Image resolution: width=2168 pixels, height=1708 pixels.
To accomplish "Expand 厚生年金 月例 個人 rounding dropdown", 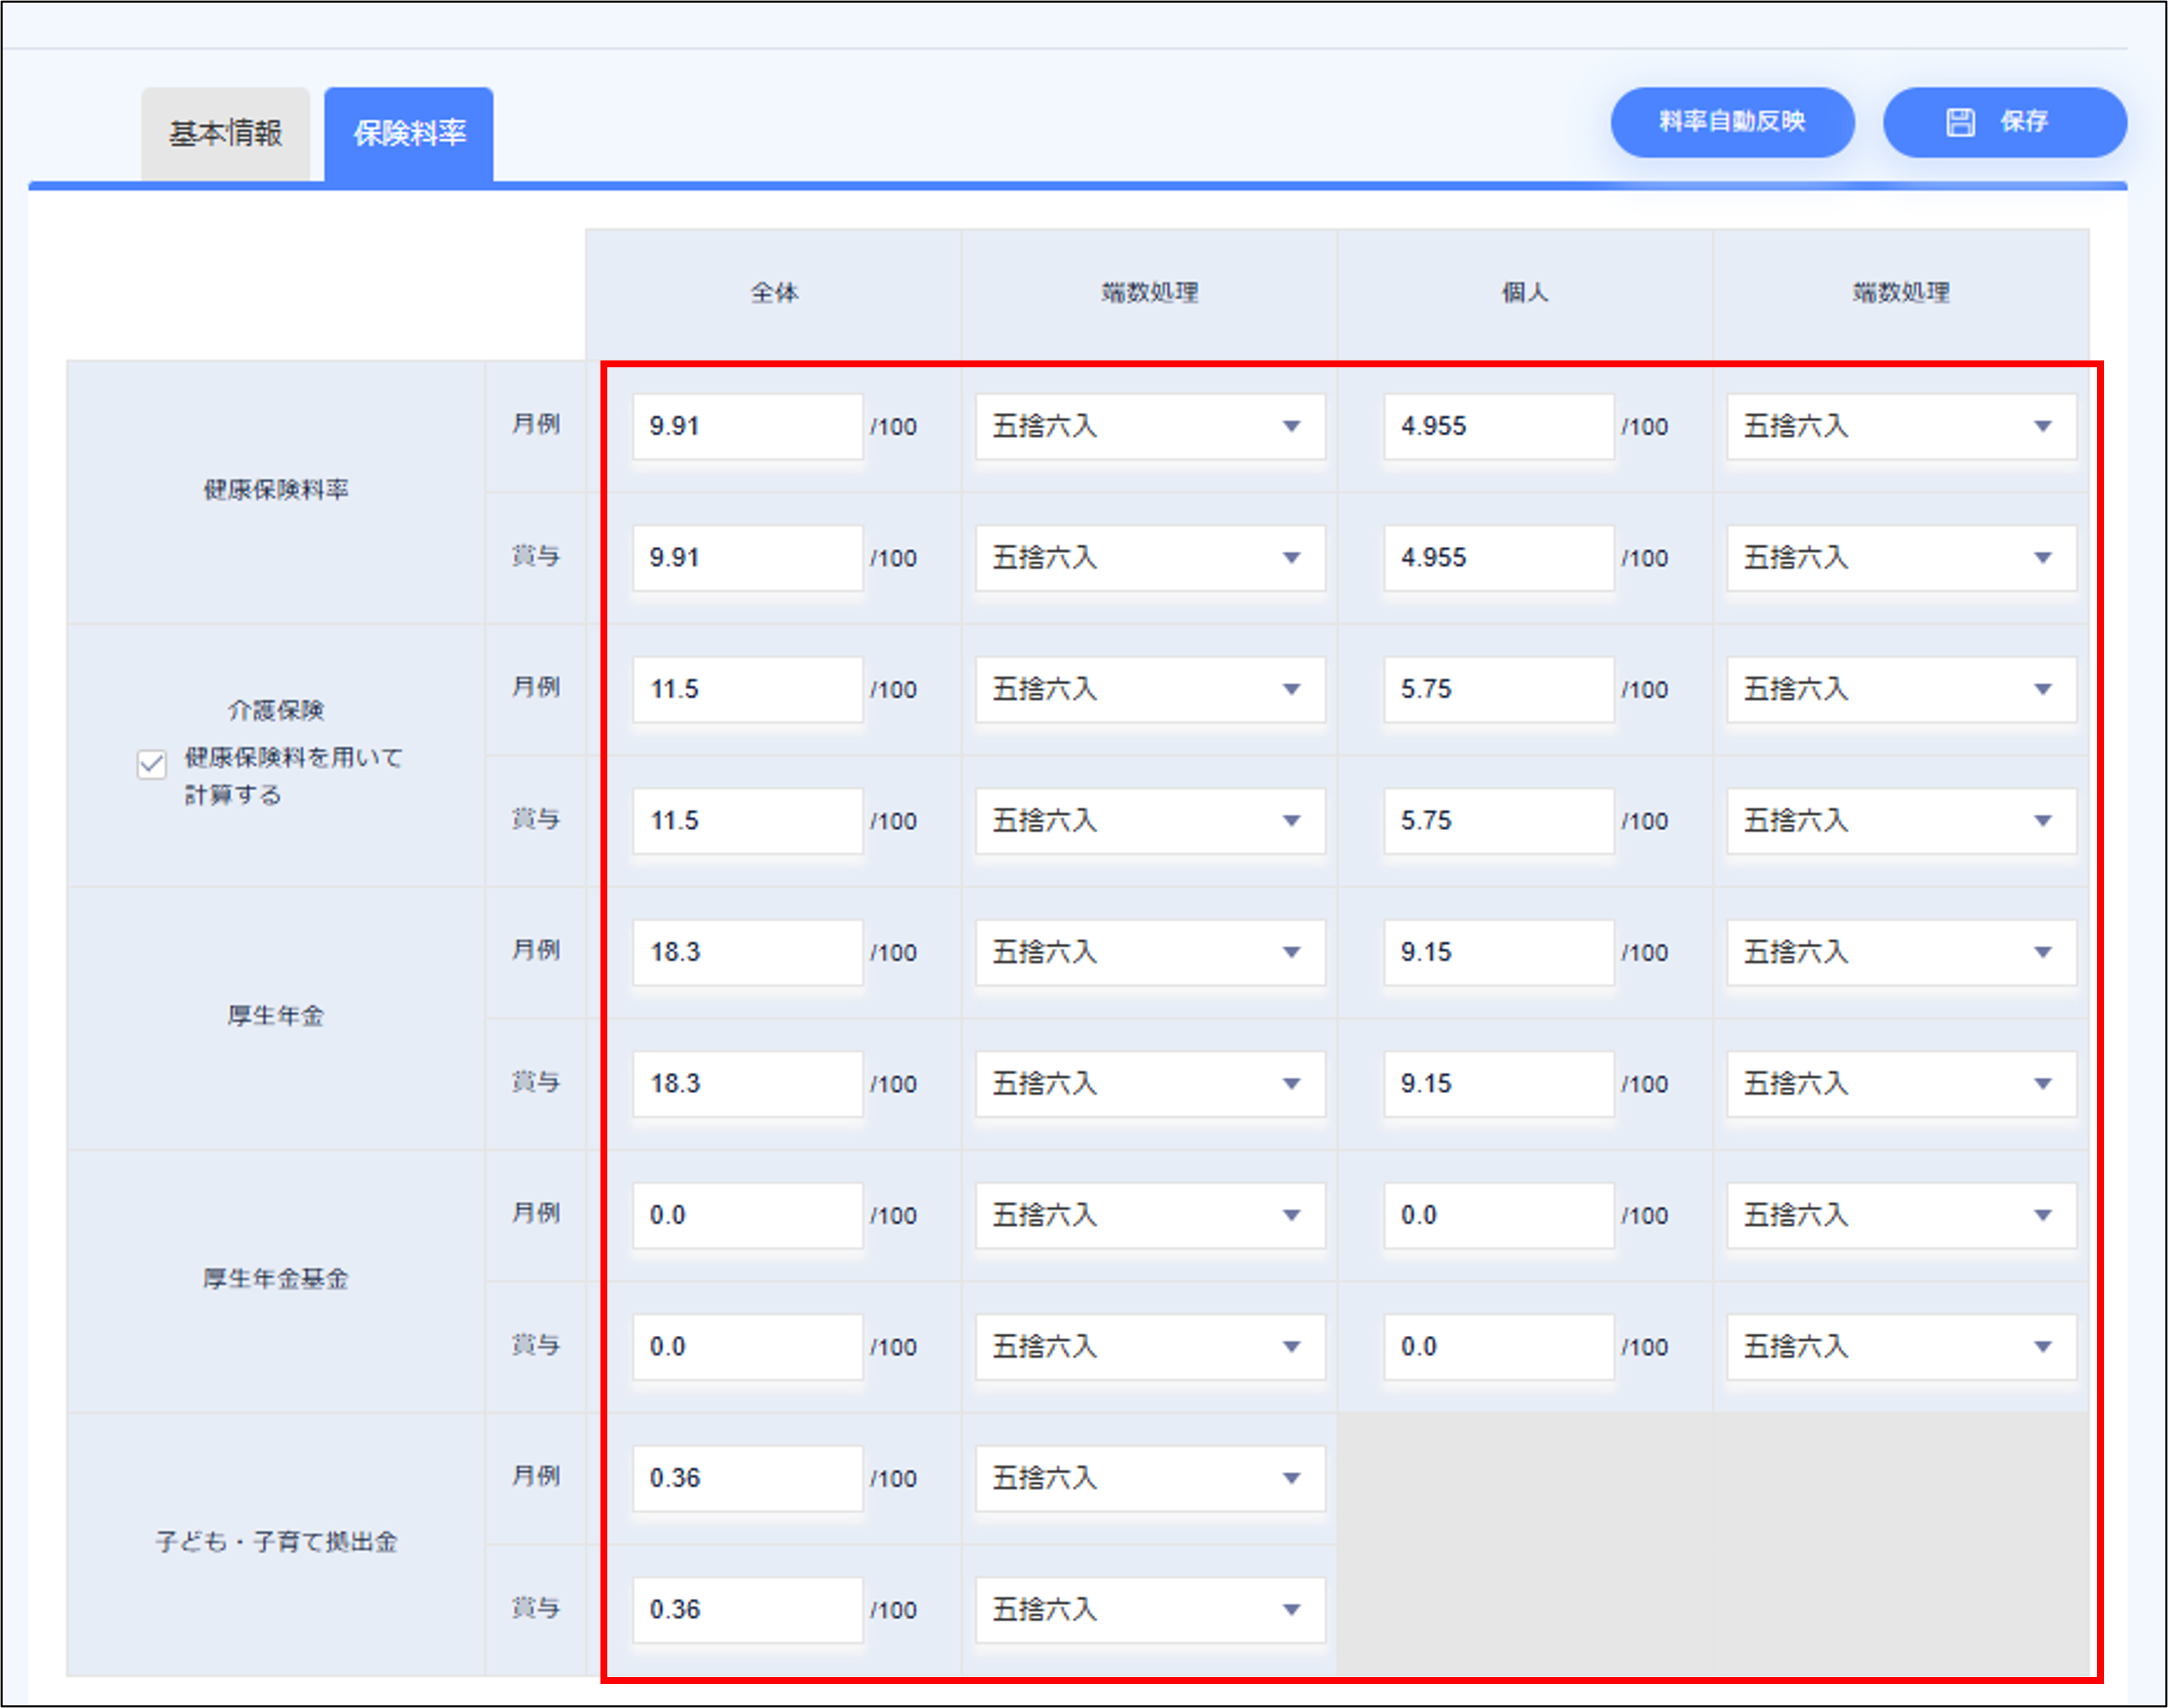I will pyautogui.click(x=1900, y=953).
